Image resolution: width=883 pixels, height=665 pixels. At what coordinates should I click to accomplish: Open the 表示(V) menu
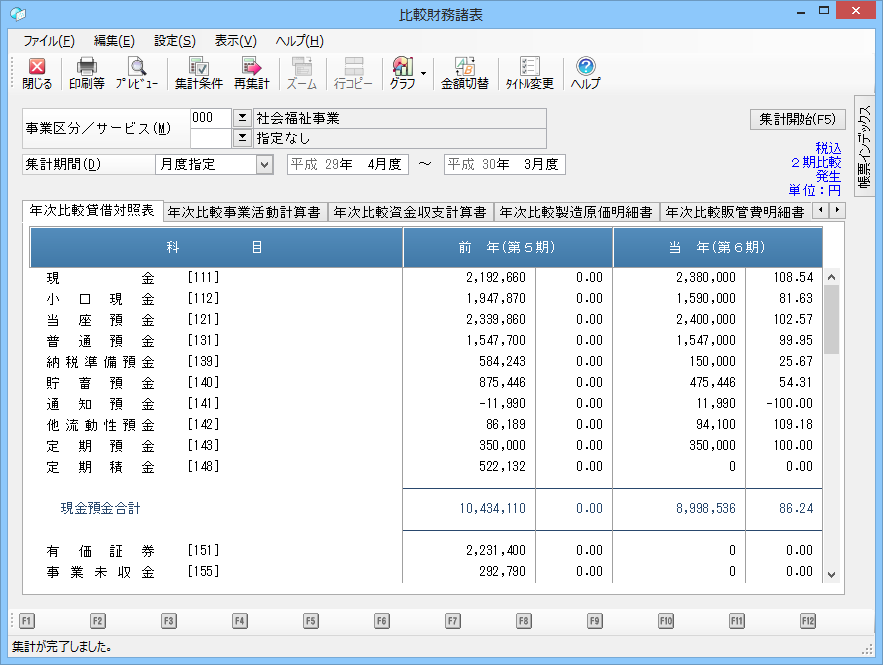(x=235, y=41)
